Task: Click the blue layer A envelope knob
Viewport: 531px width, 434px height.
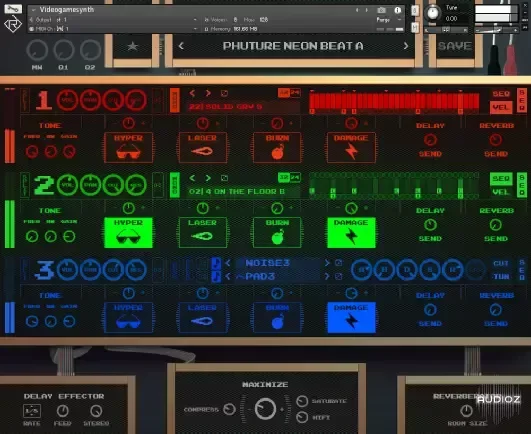Action: click(x=361, y=270)
